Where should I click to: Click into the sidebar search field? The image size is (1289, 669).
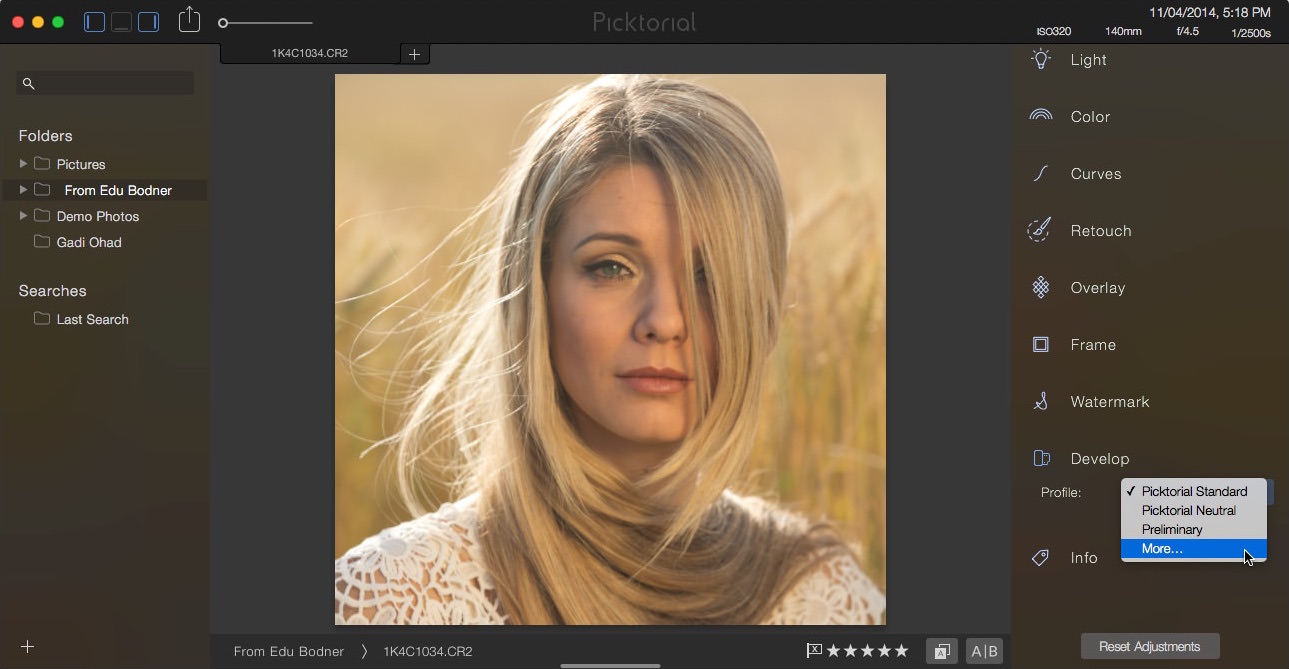point(105,84)
